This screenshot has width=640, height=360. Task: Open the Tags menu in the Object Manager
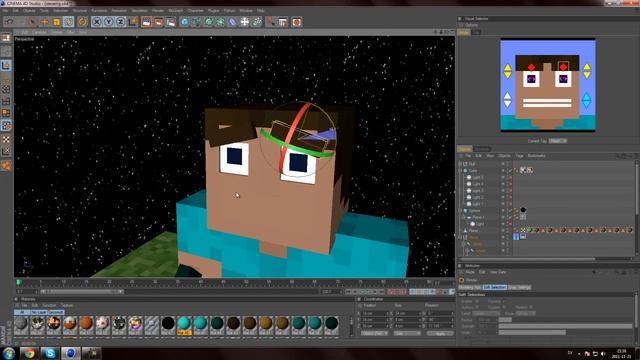point(519,156)
